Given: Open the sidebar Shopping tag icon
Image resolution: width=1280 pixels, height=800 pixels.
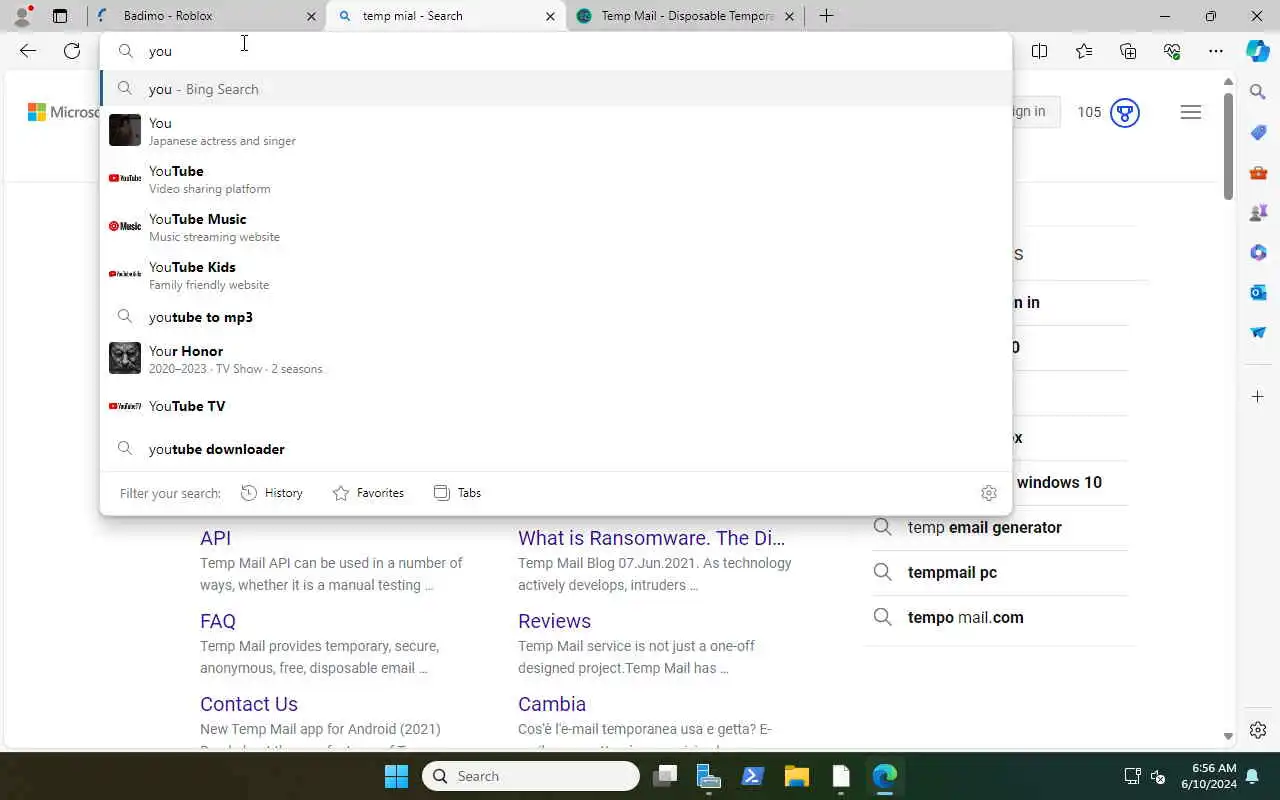Looking at the screenshot, I should click(x=1258, y=132).
